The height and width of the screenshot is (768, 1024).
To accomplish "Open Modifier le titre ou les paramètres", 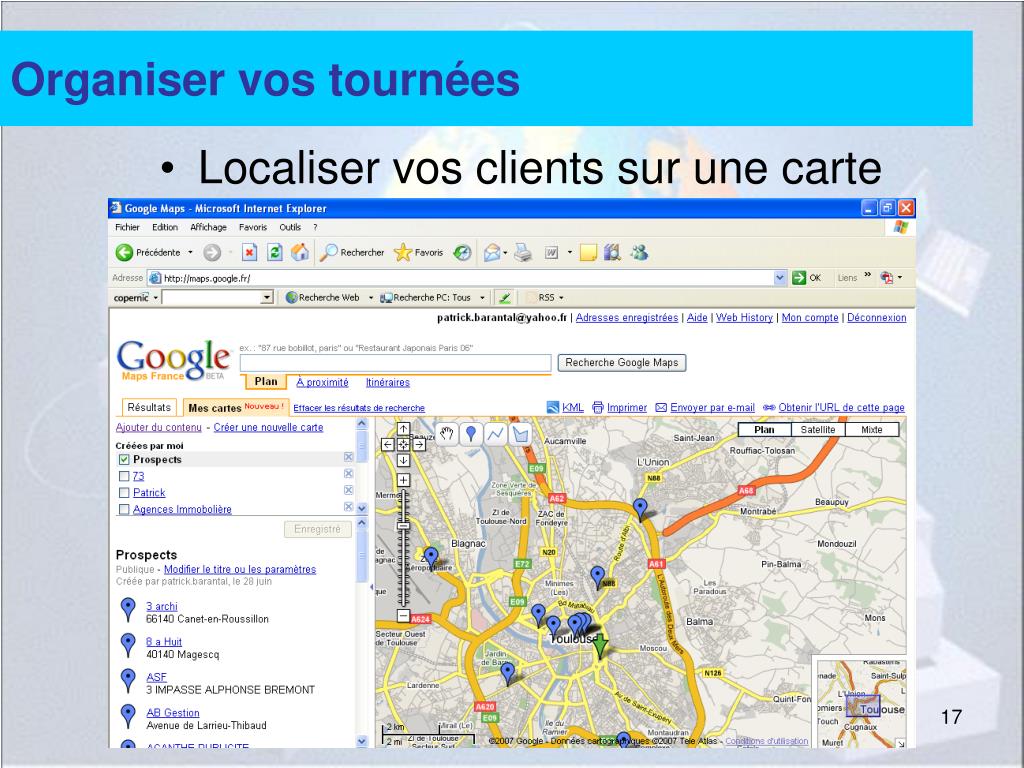I will pyautogui.click(x=240, y=569).
